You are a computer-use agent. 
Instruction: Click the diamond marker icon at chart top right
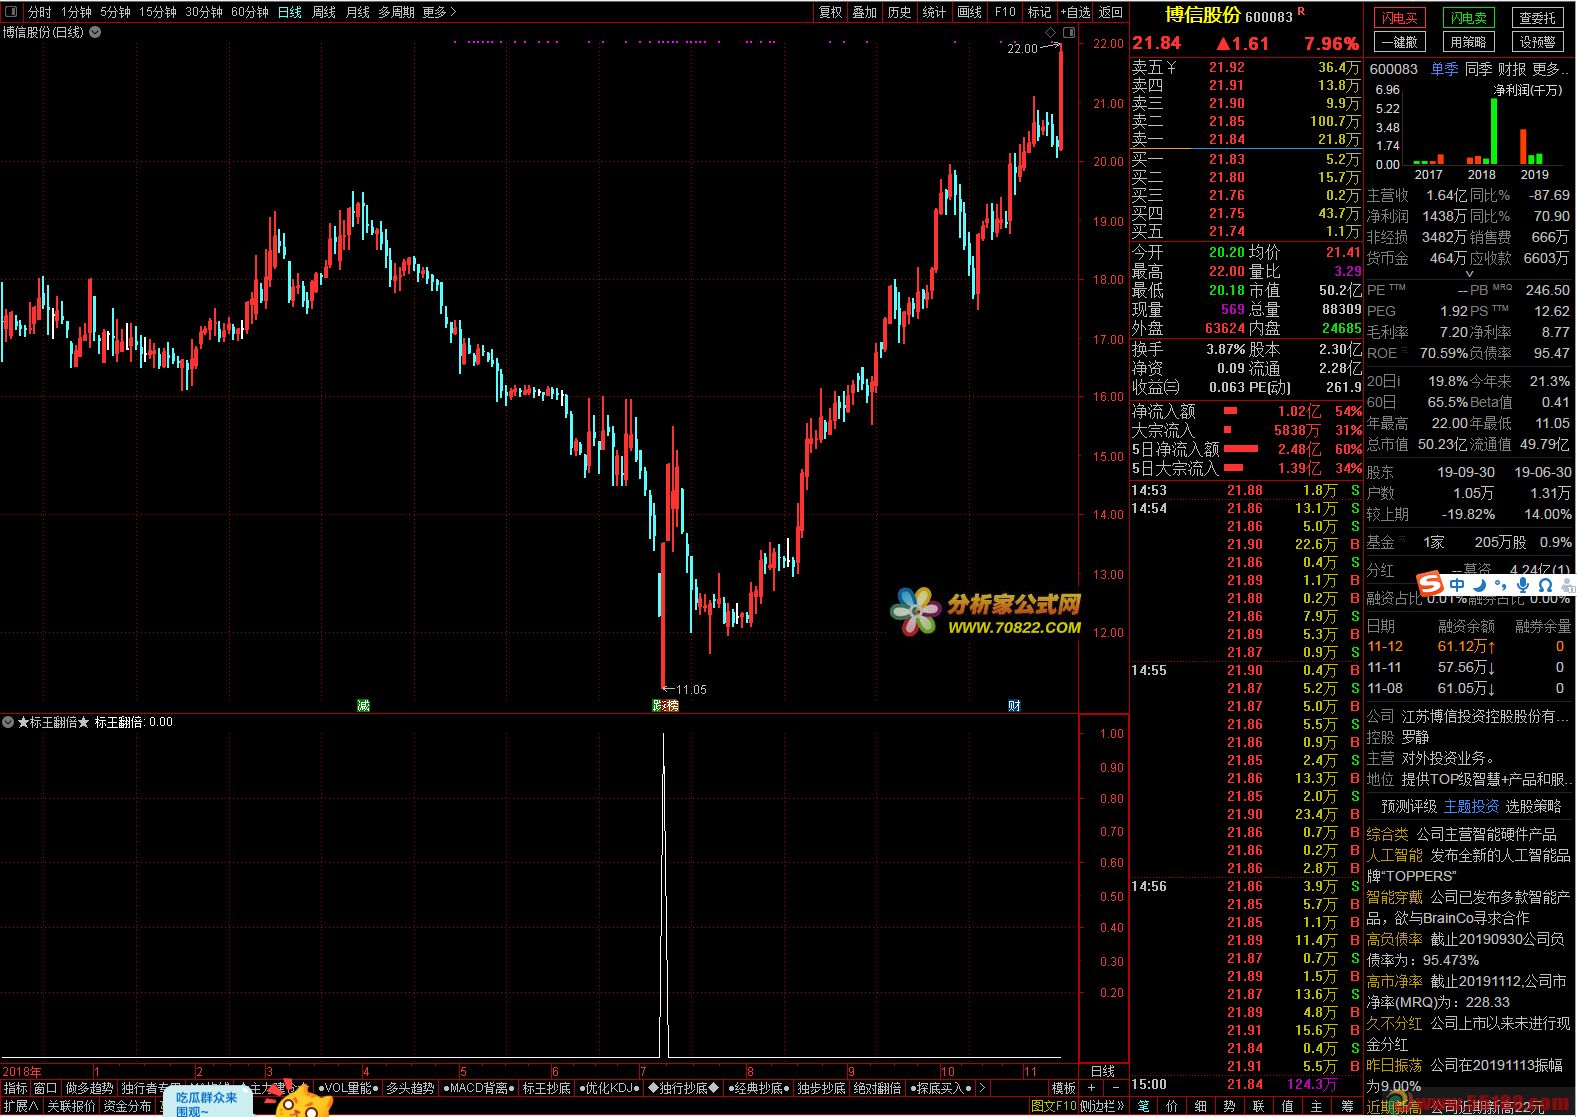click(1051, 33)
